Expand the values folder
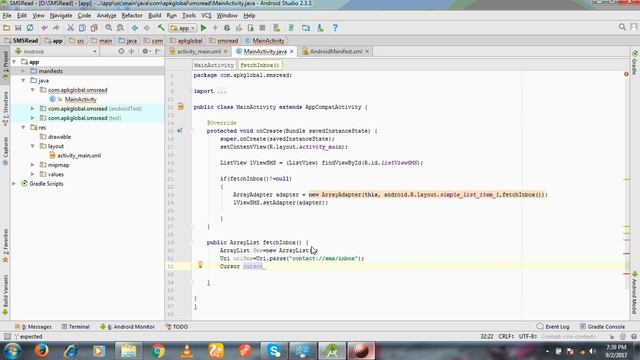640x360 pixels. [33, 174]
